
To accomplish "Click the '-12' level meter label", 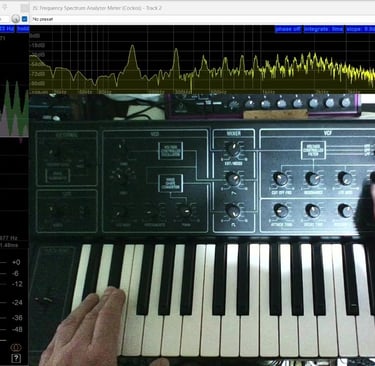I will pos(17,284).
